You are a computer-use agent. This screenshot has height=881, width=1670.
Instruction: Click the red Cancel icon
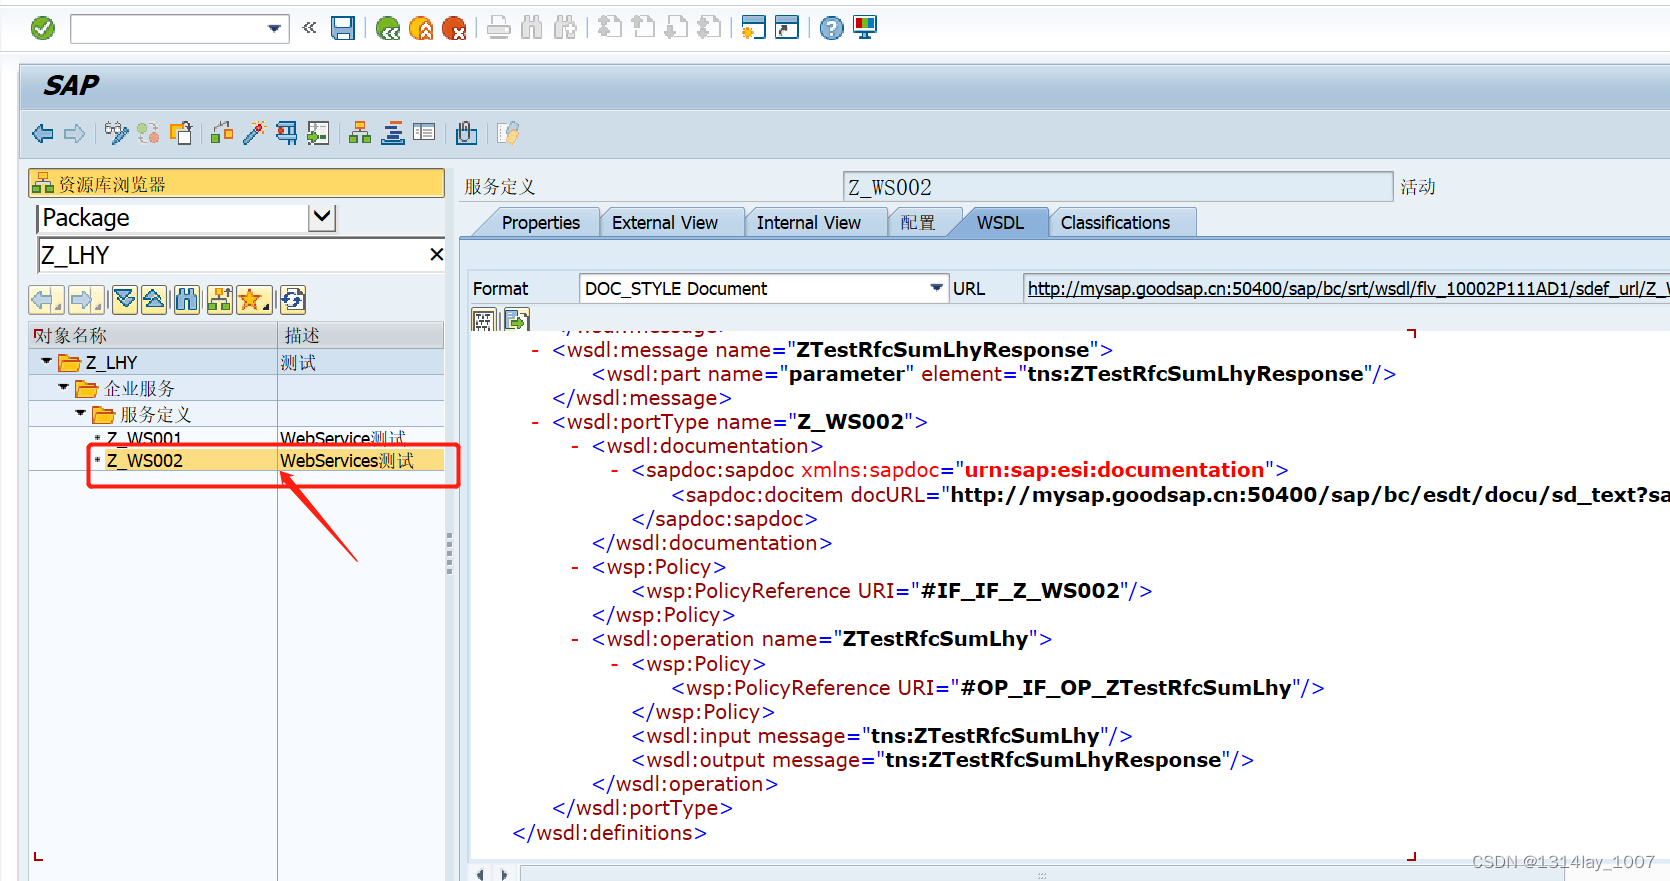tap(454, 28)
